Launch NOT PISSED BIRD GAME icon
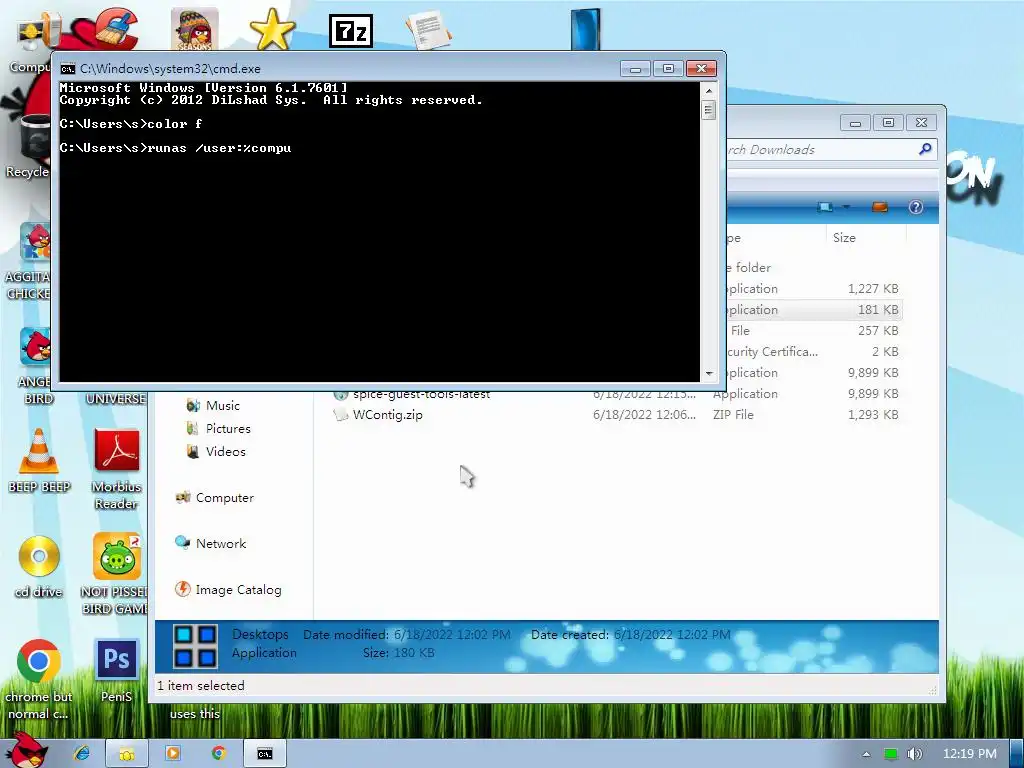The width and height of the screenshot is (1024, 768). coord(116,573)
